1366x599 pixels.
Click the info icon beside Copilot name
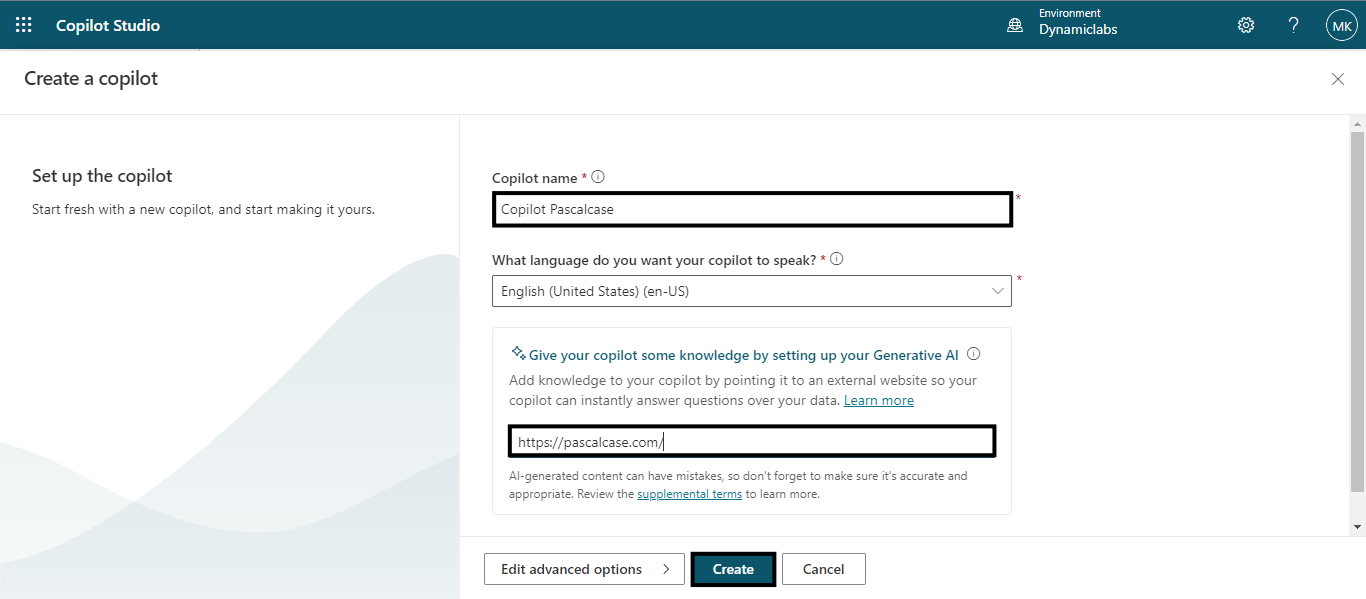coord(598,177)
